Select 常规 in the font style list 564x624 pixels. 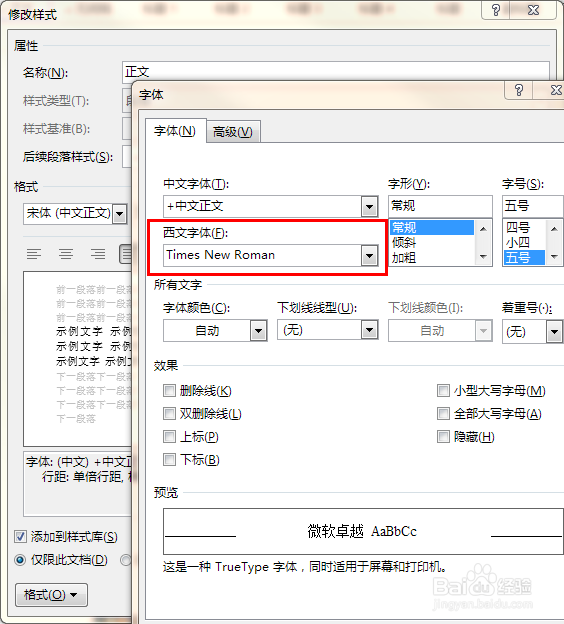pos(432,228)
